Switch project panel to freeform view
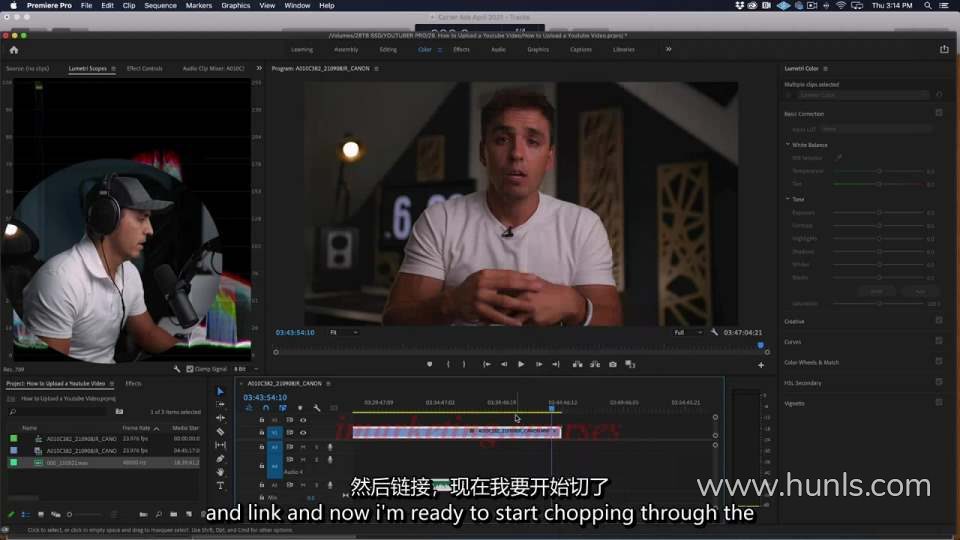Screen dimensions: 960x540 [x=56, y=514]
